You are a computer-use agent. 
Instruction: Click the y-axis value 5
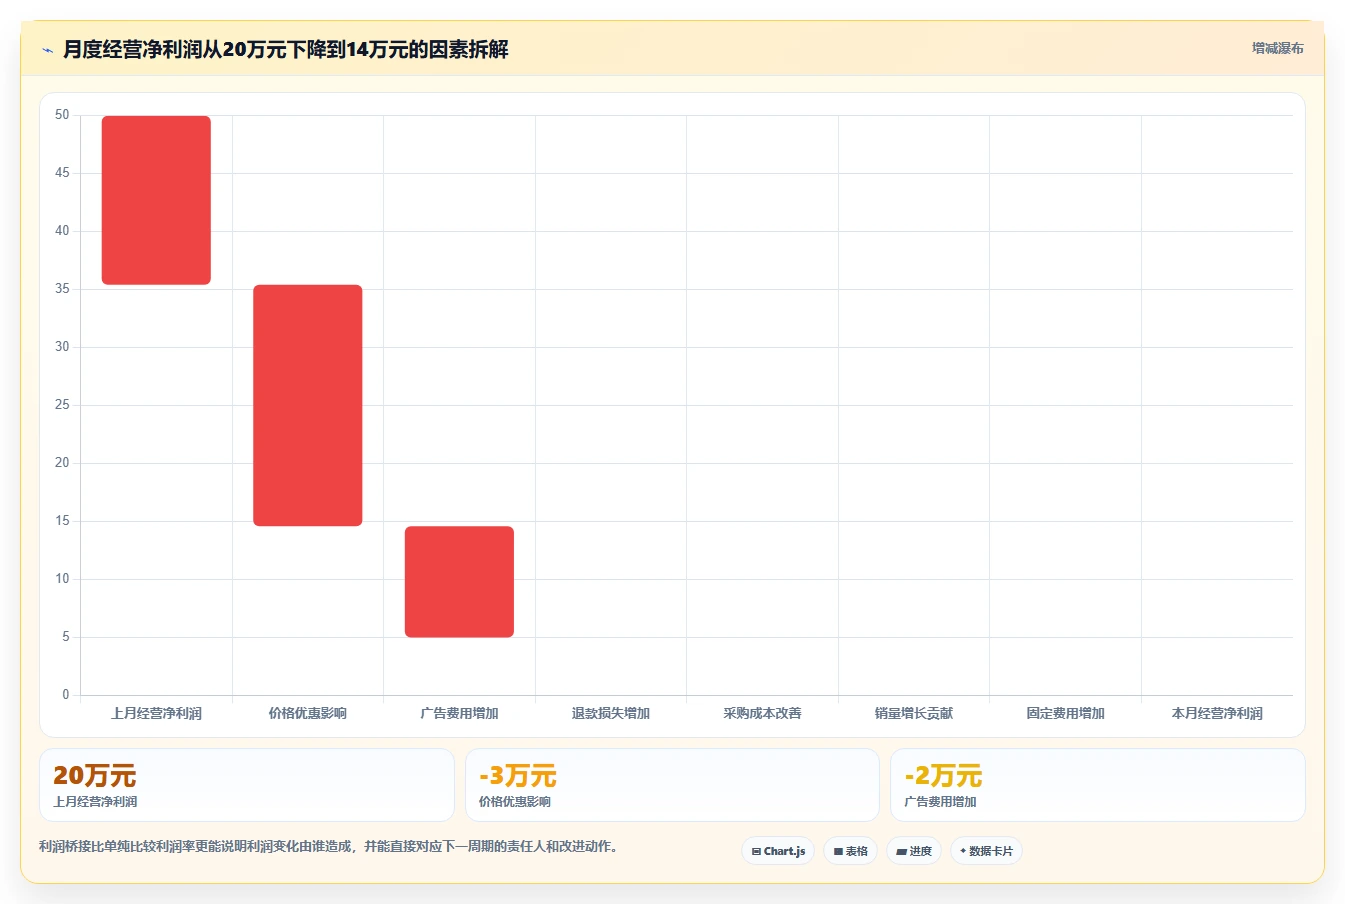pos(66,637)
